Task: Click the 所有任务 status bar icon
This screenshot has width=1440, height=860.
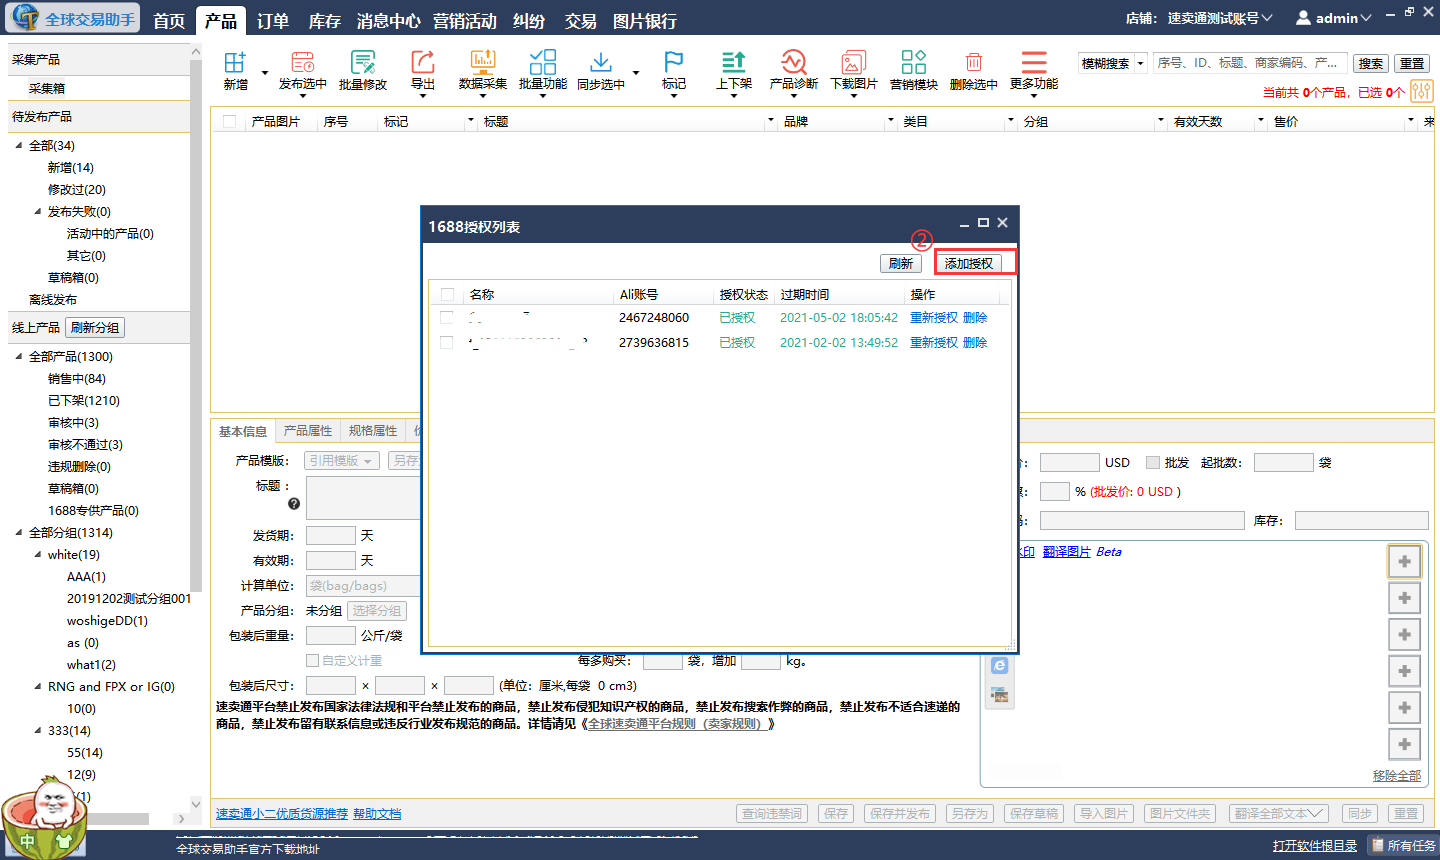Action: (1378, 845)
